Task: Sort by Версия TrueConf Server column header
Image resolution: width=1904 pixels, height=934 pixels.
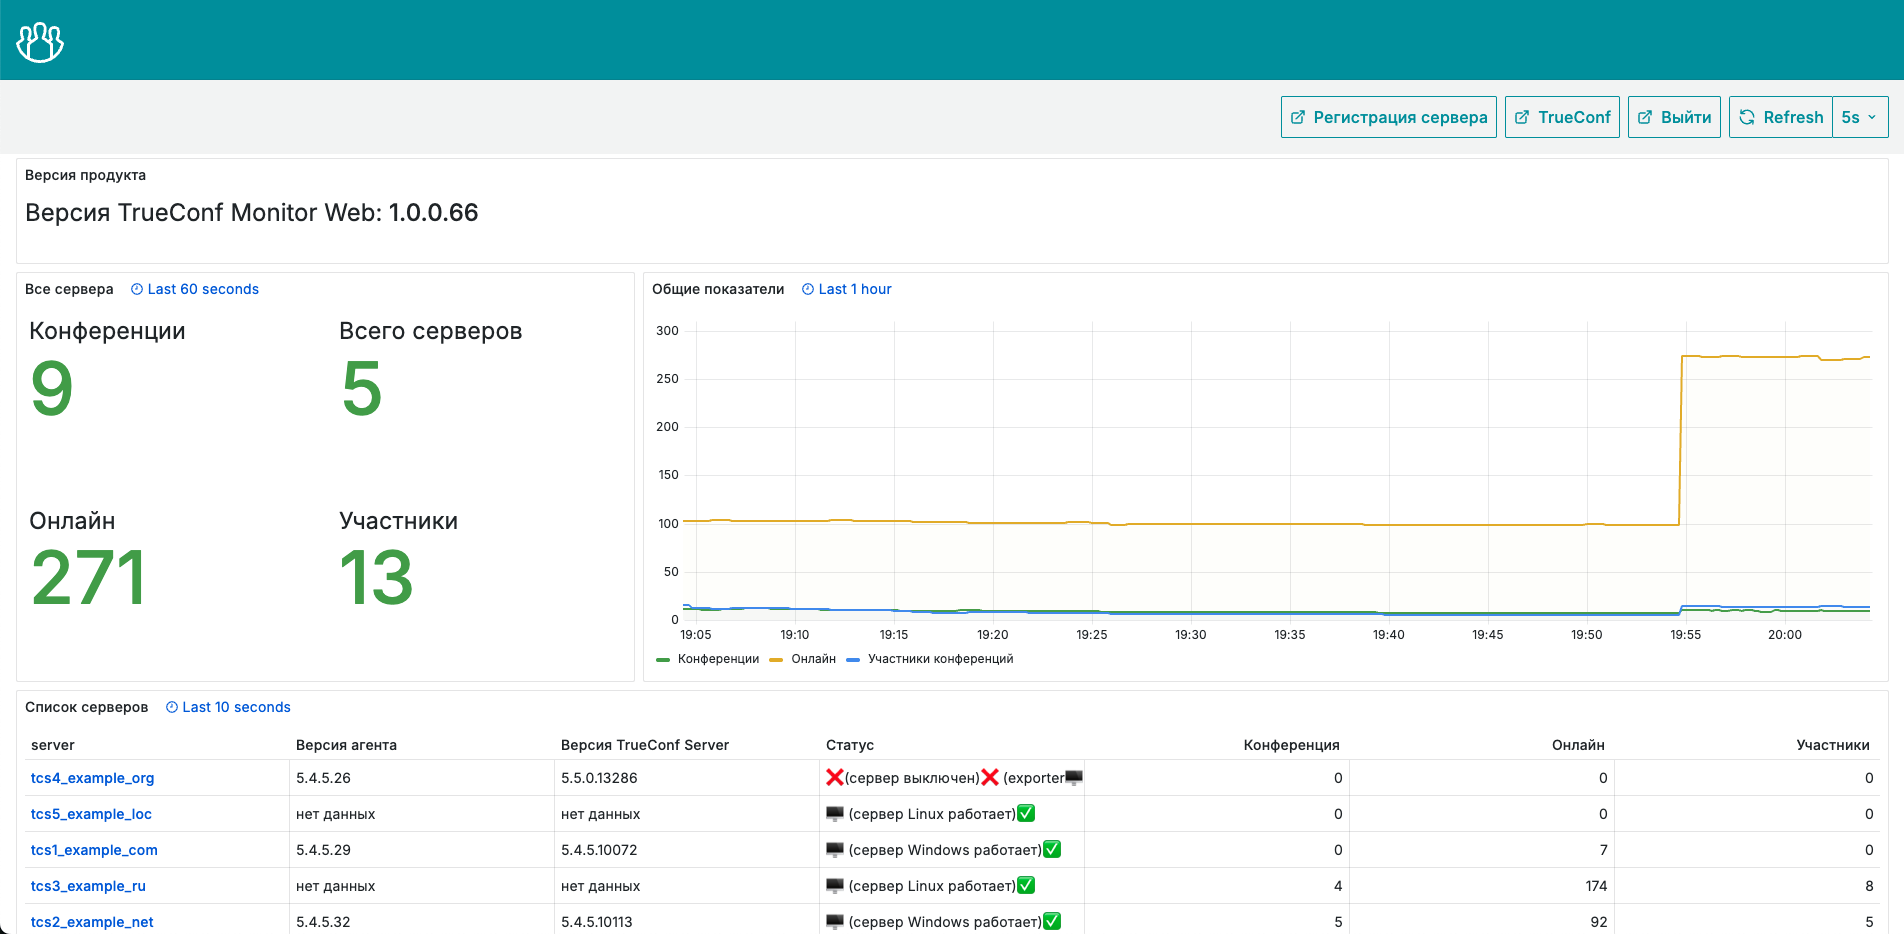Action: (x=645, y=745)
